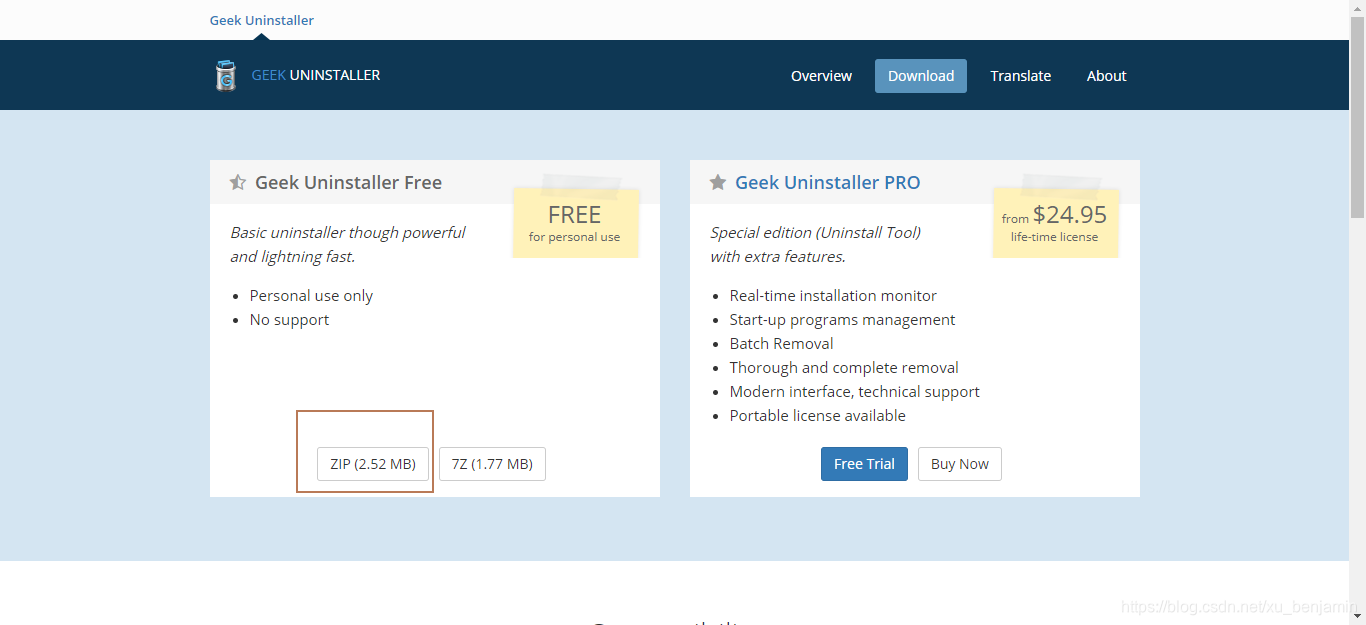The width and height of the screenshot is (1366, 625).
Task: Click the FREE for personal use note
Action: pyautogui.click(x=575, y=223)
